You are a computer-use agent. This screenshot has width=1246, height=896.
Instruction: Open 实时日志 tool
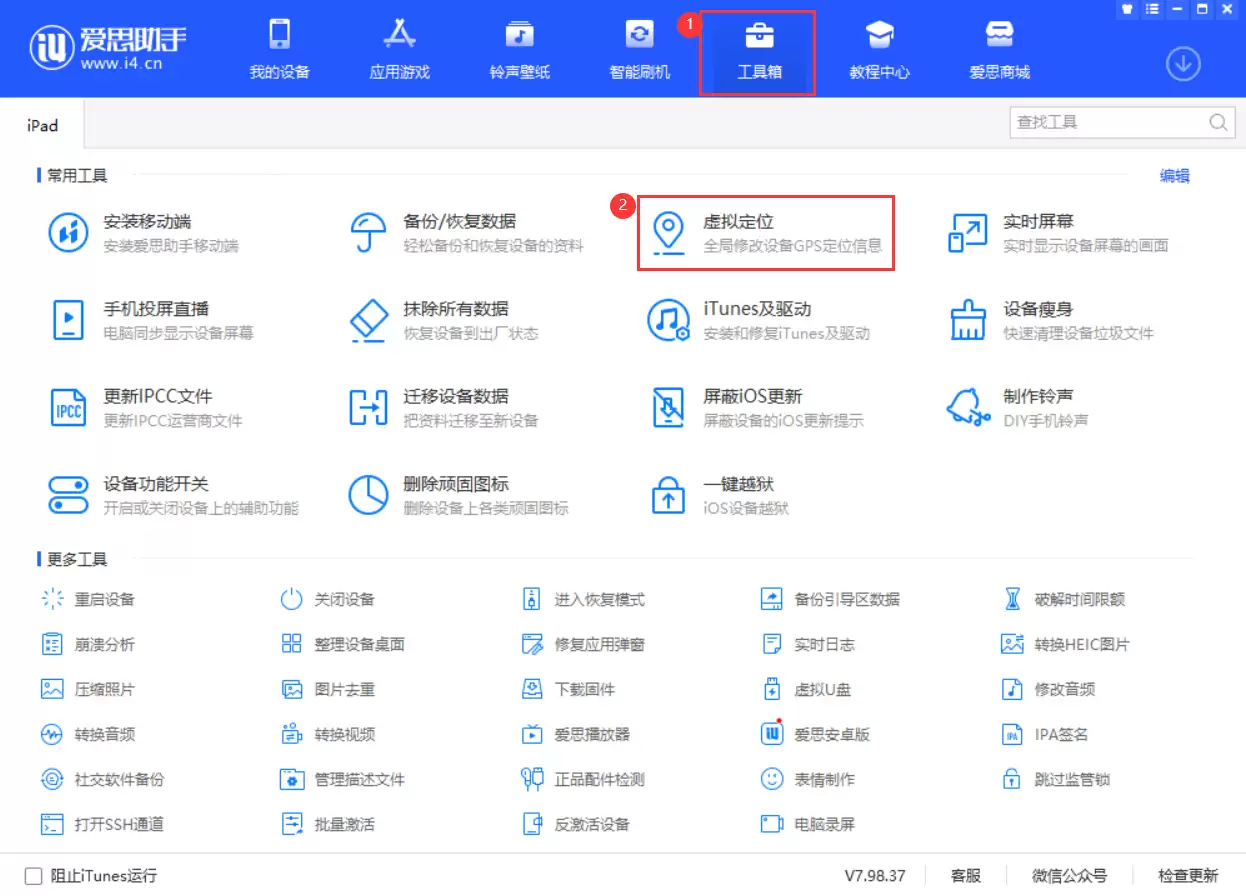[808, 644]
